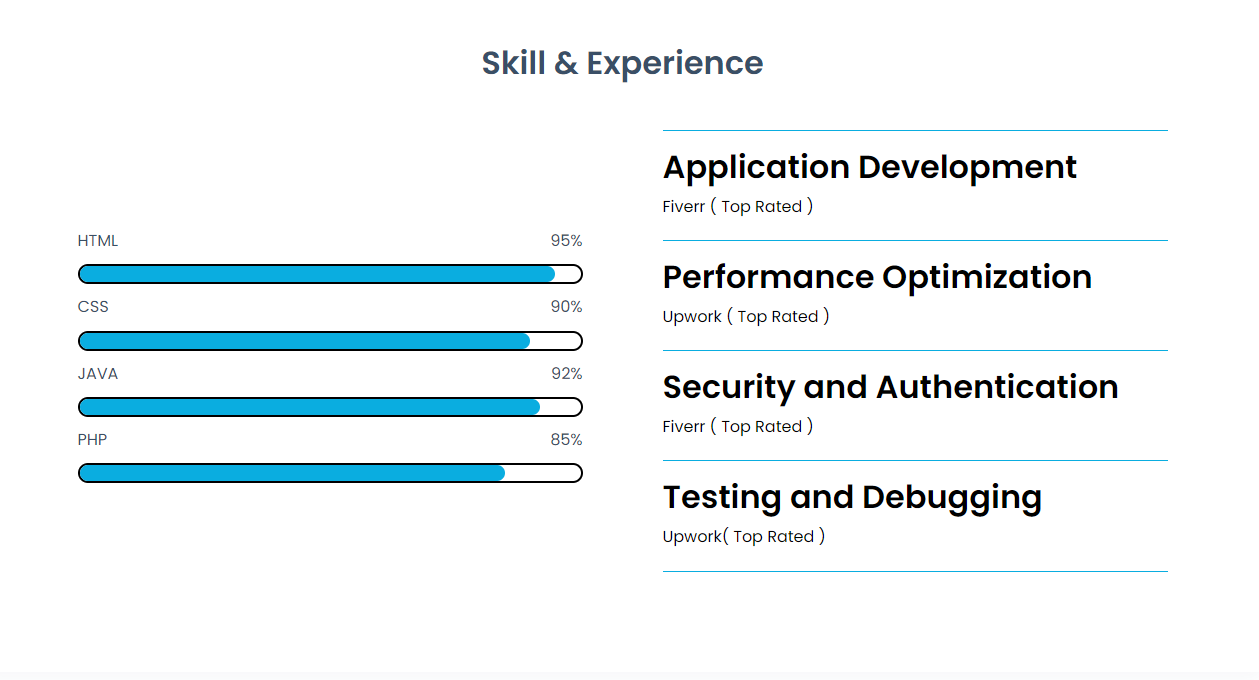
Task: Click the Security and Authentication heading
Action: [890, 387]
